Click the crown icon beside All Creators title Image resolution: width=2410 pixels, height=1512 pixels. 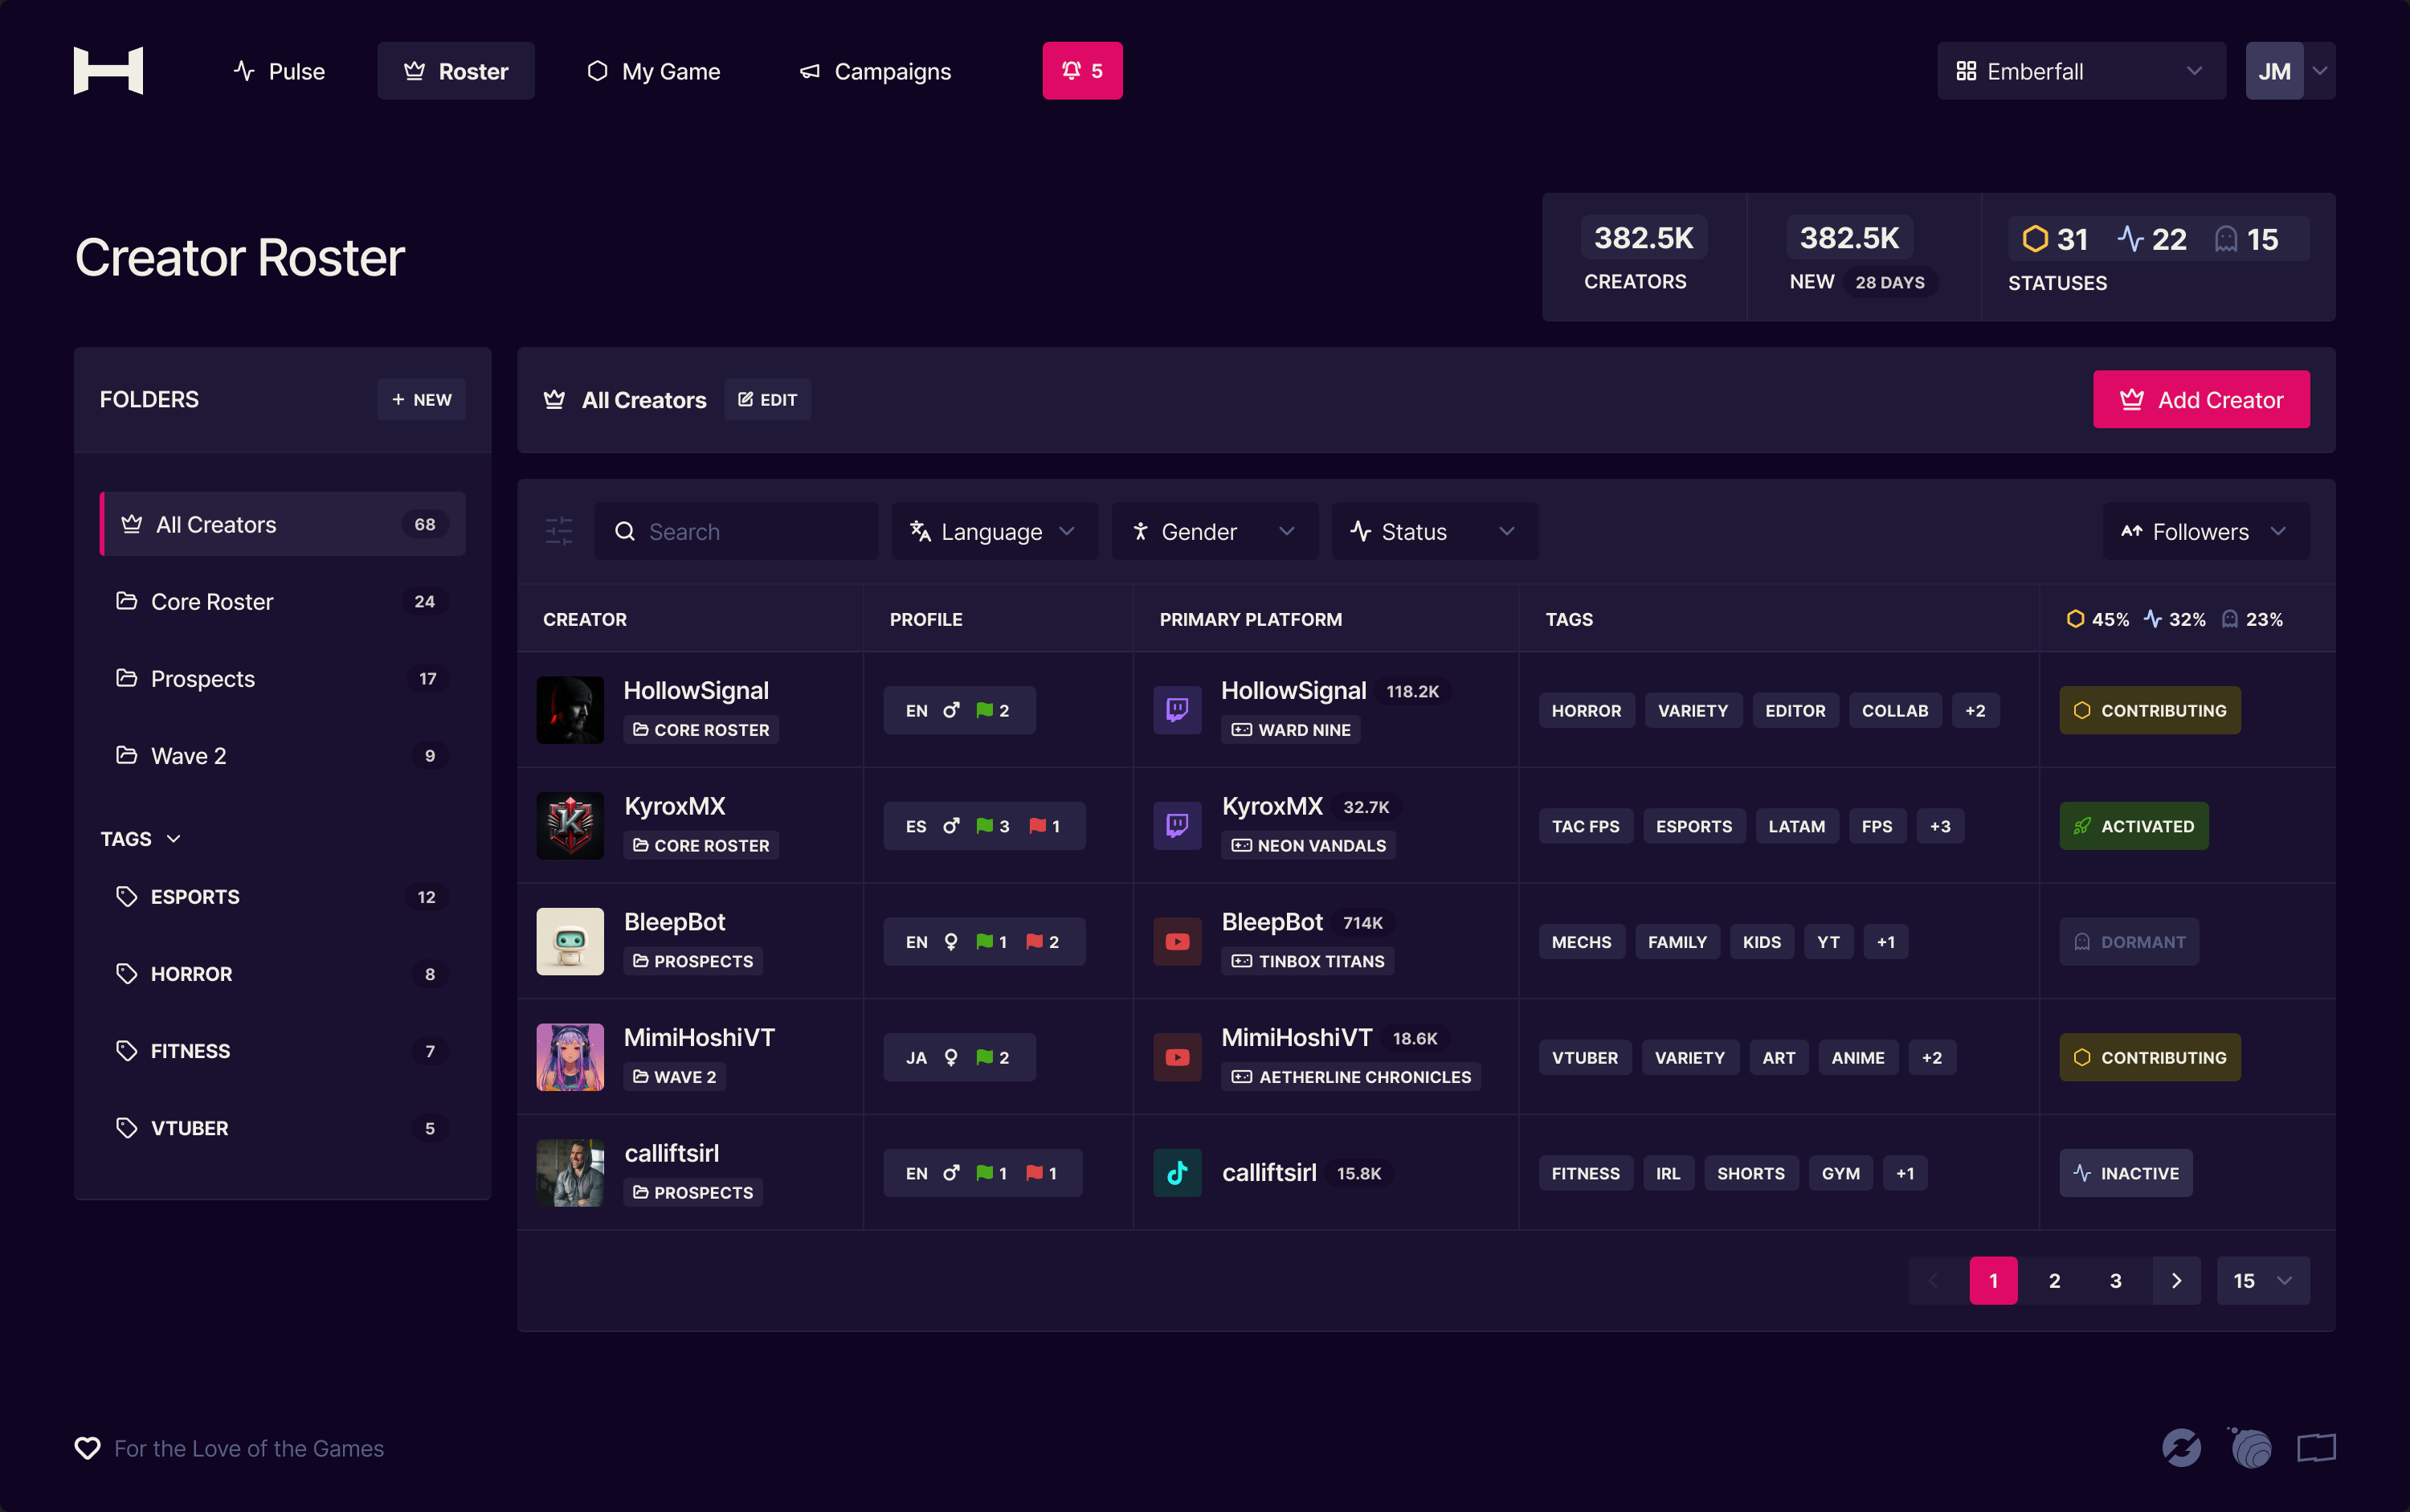coord(554,400)
